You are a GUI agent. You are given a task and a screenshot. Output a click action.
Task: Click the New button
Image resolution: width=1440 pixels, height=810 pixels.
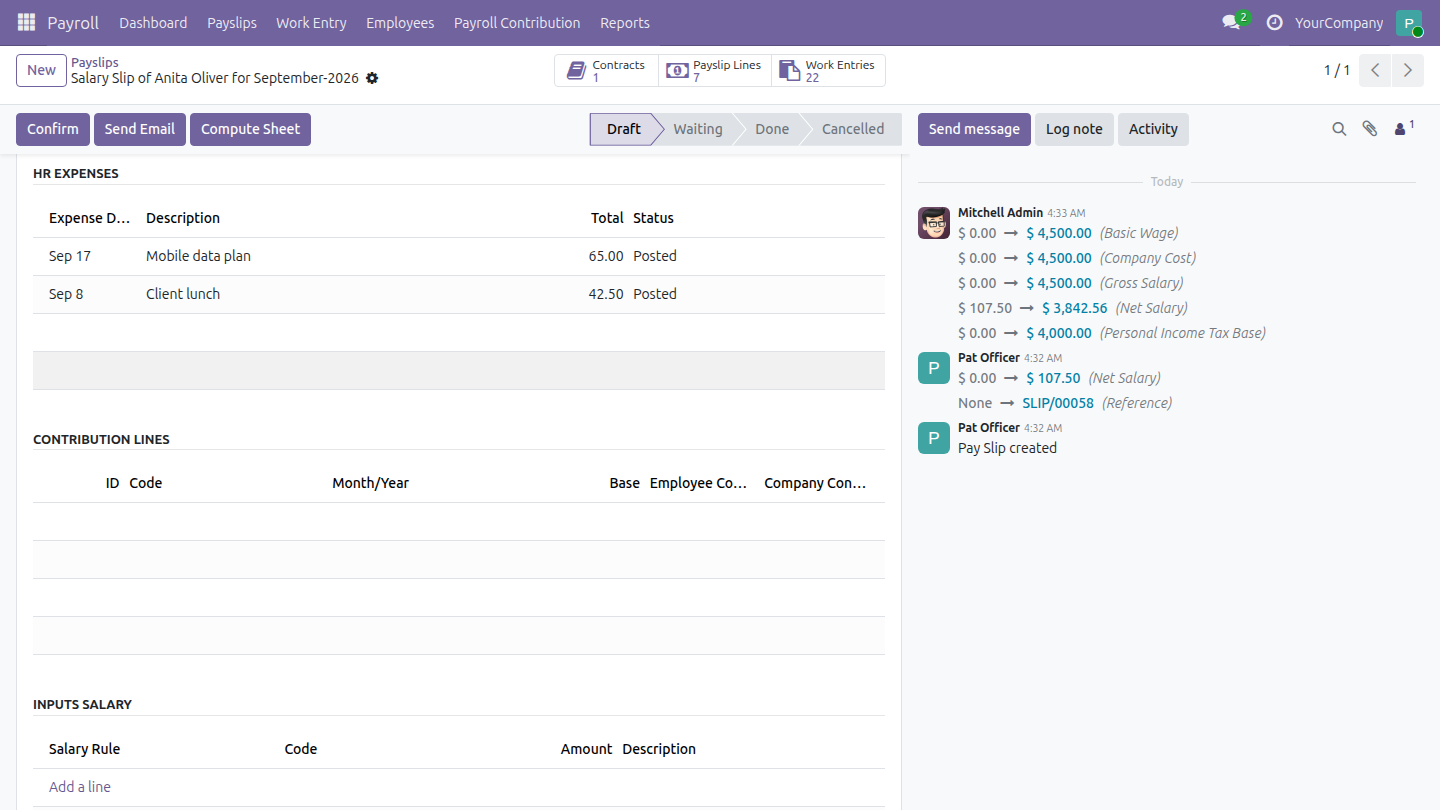pyautogui.click(x=41, y=70)
